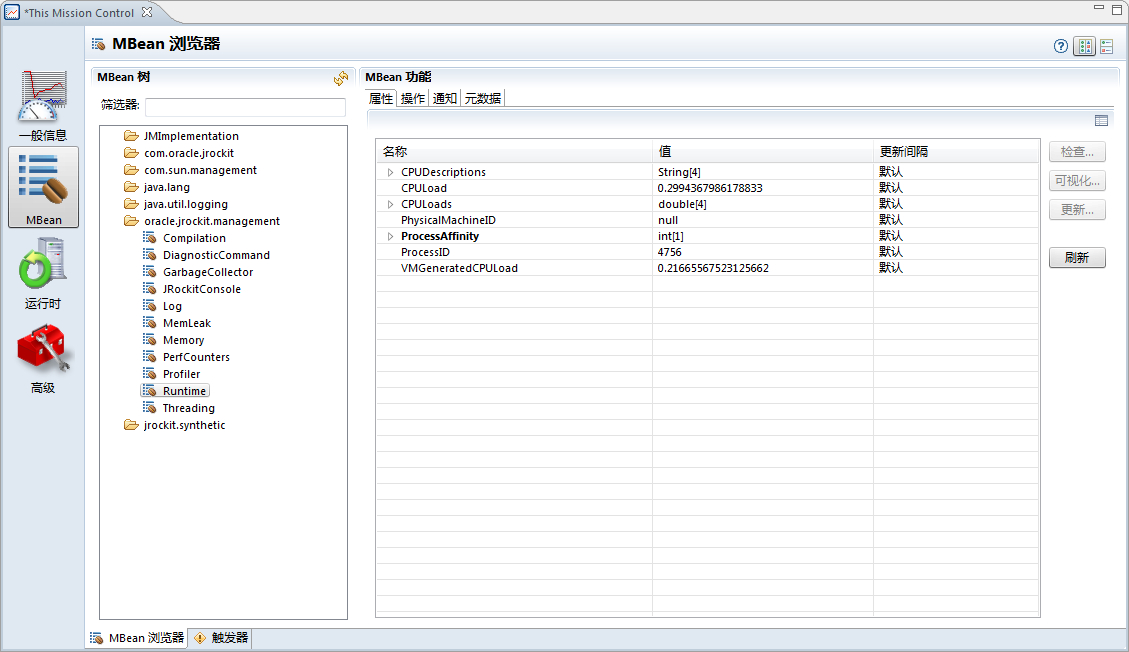Screen dimensions: 1129x652
Task: Expand the ProcessAffinity attribute row
Action: (390, 237)
